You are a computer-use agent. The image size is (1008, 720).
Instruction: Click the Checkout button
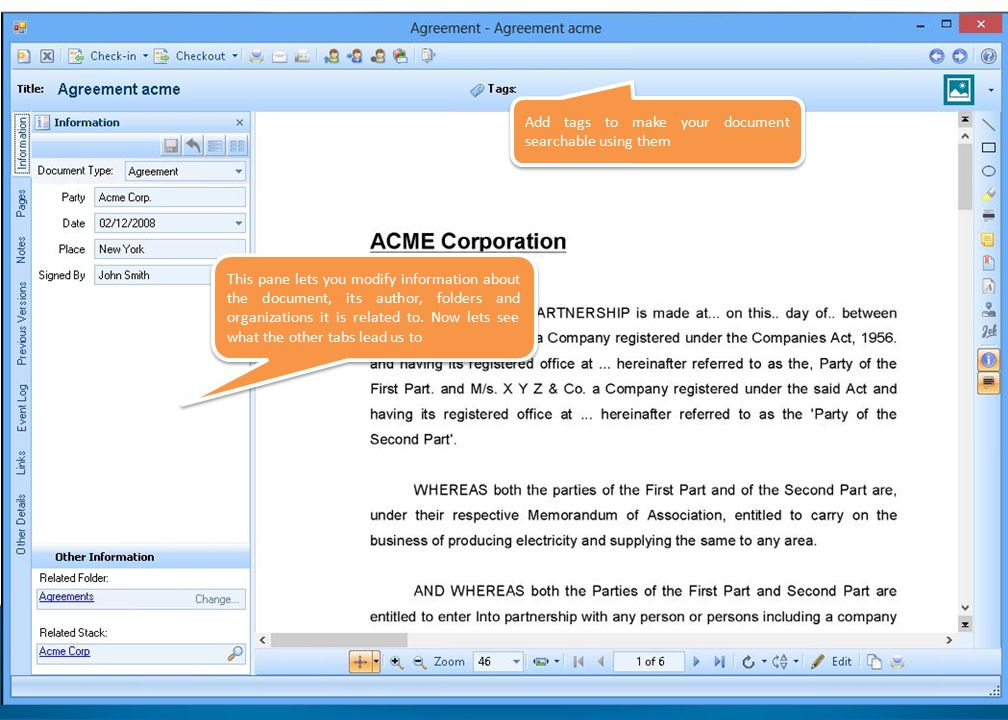pyautogui.click(x=190, y=57)
